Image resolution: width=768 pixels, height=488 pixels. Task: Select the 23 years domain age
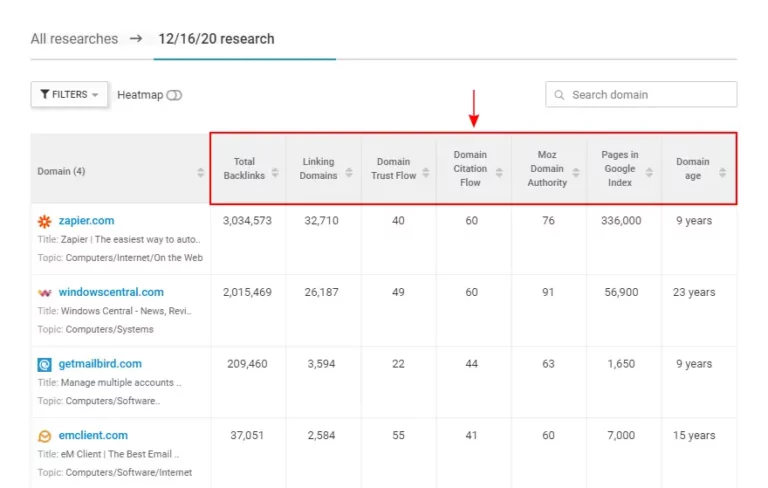tap(694, 292)
